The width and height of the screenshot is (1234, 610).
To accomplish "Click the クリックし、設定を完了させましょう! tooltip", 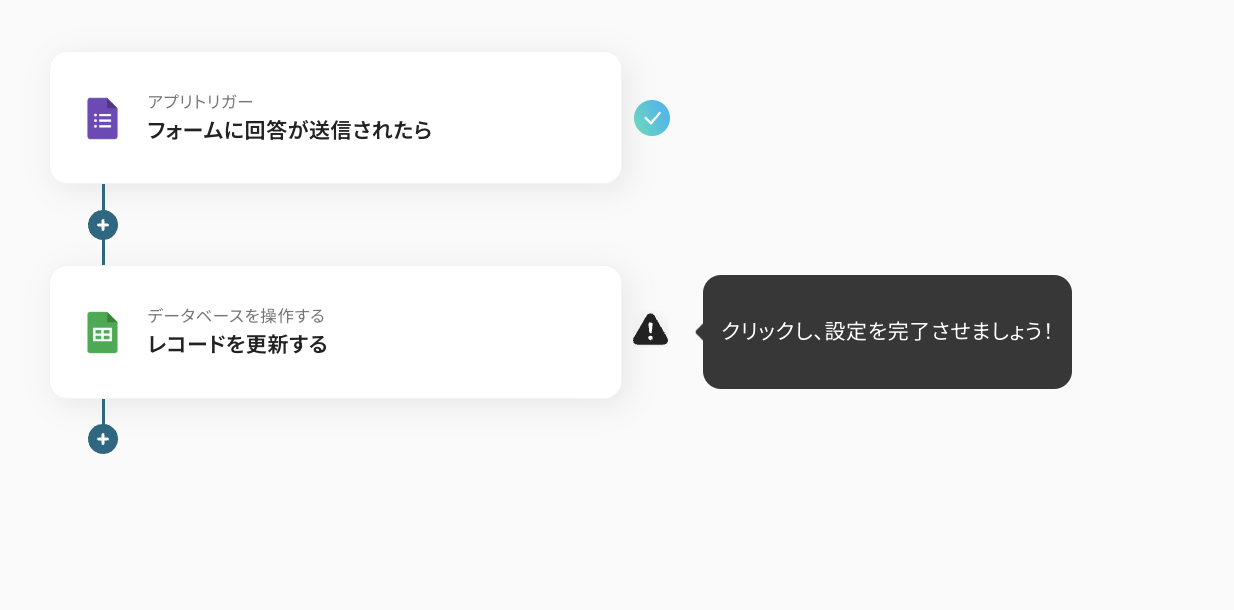I will coord(887,332).
